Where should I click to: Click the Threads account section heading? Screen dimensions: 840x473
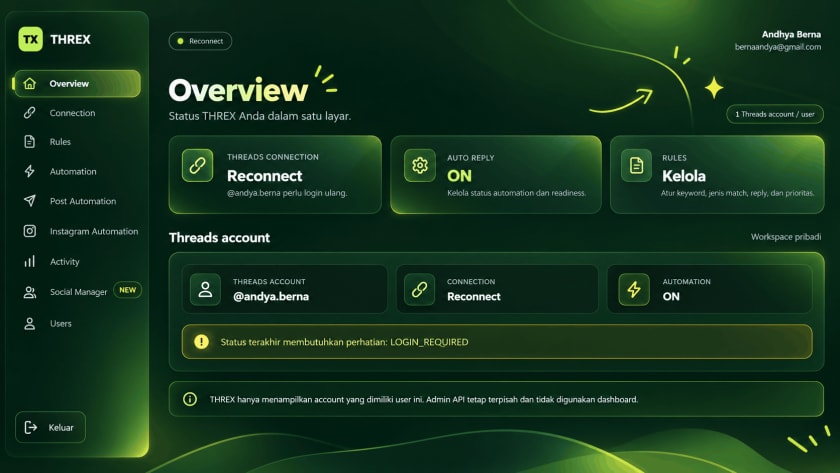[219, 237]
